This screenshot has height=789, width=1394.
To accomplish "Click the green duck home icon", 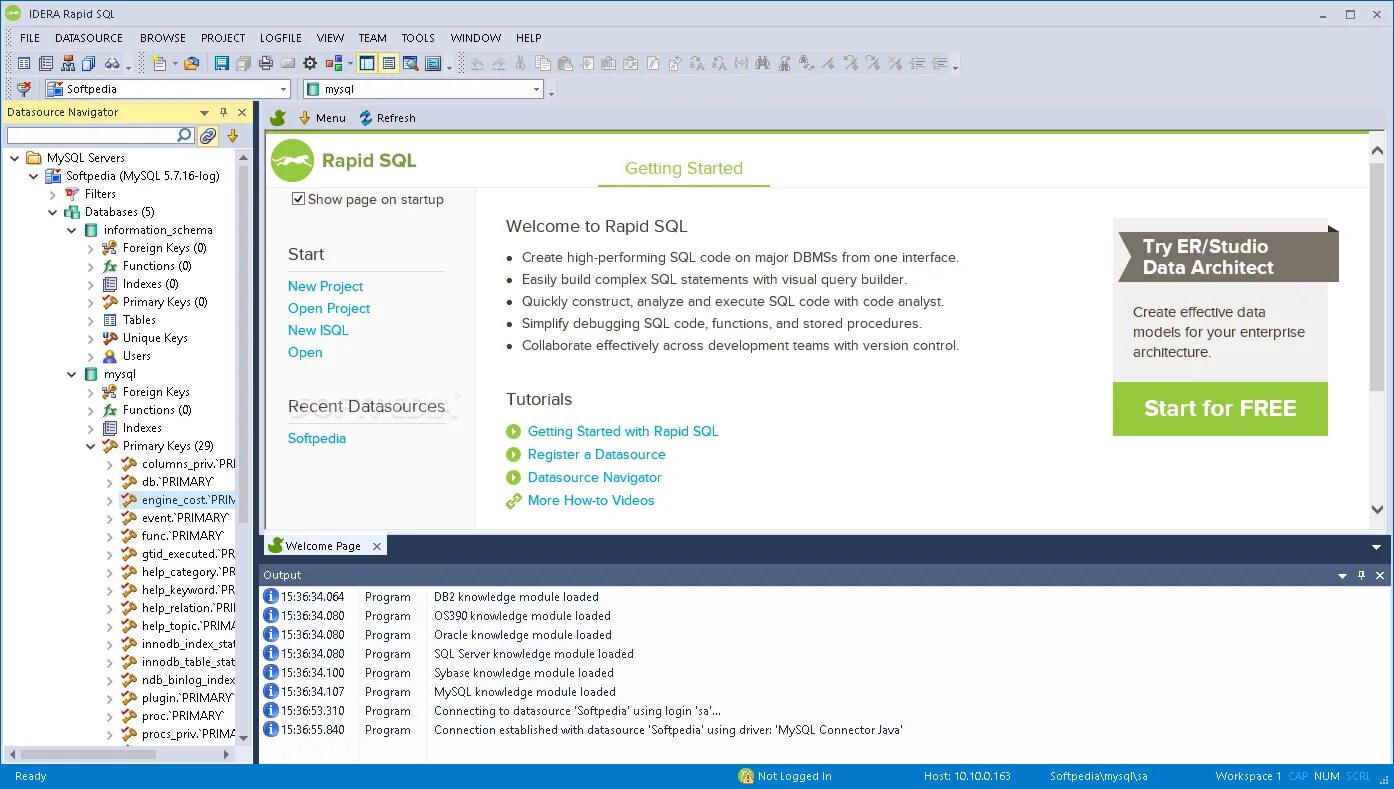I will click(x=278, y=118).
